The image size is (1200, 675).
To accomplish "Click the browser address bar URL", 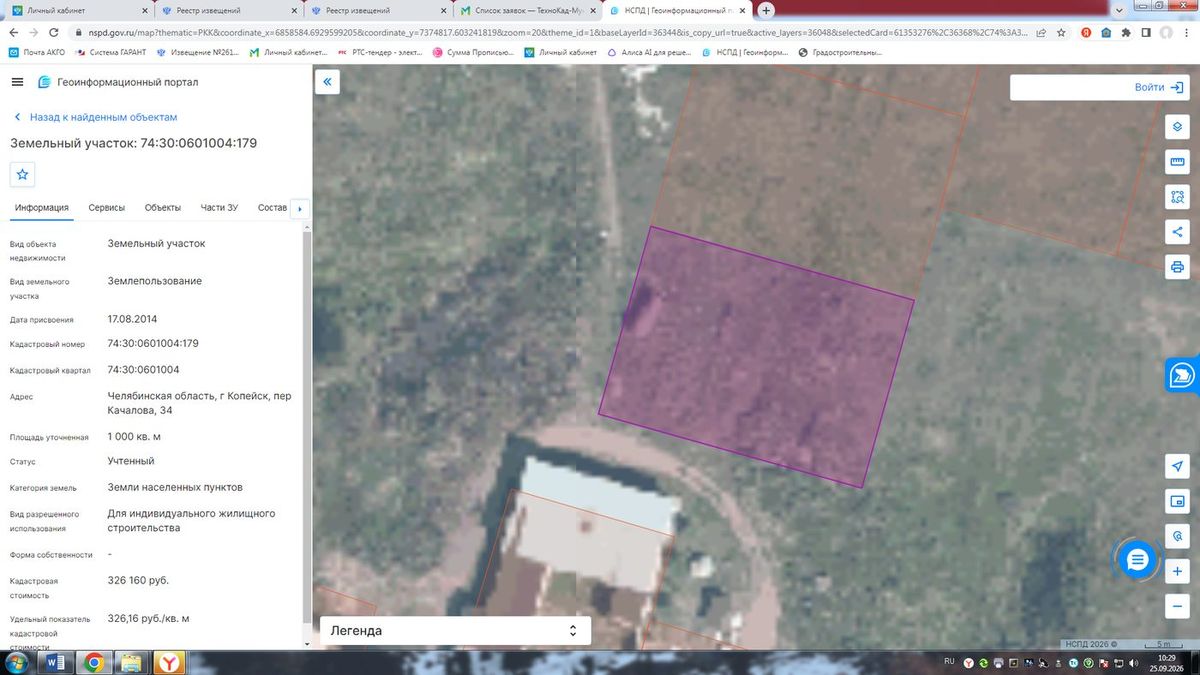I will [560, 32].
